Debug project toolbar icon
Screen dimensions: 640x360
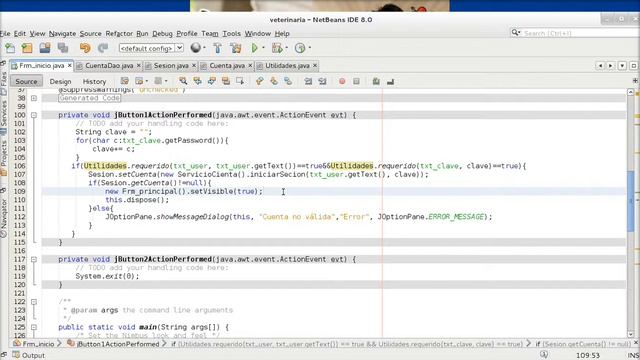[277, 48]
